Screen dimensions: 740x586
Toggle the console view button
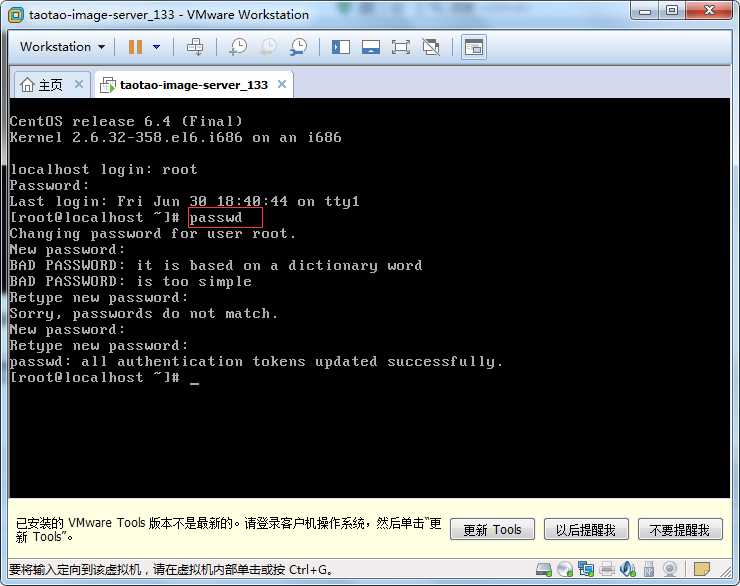(x=474, y=47)
